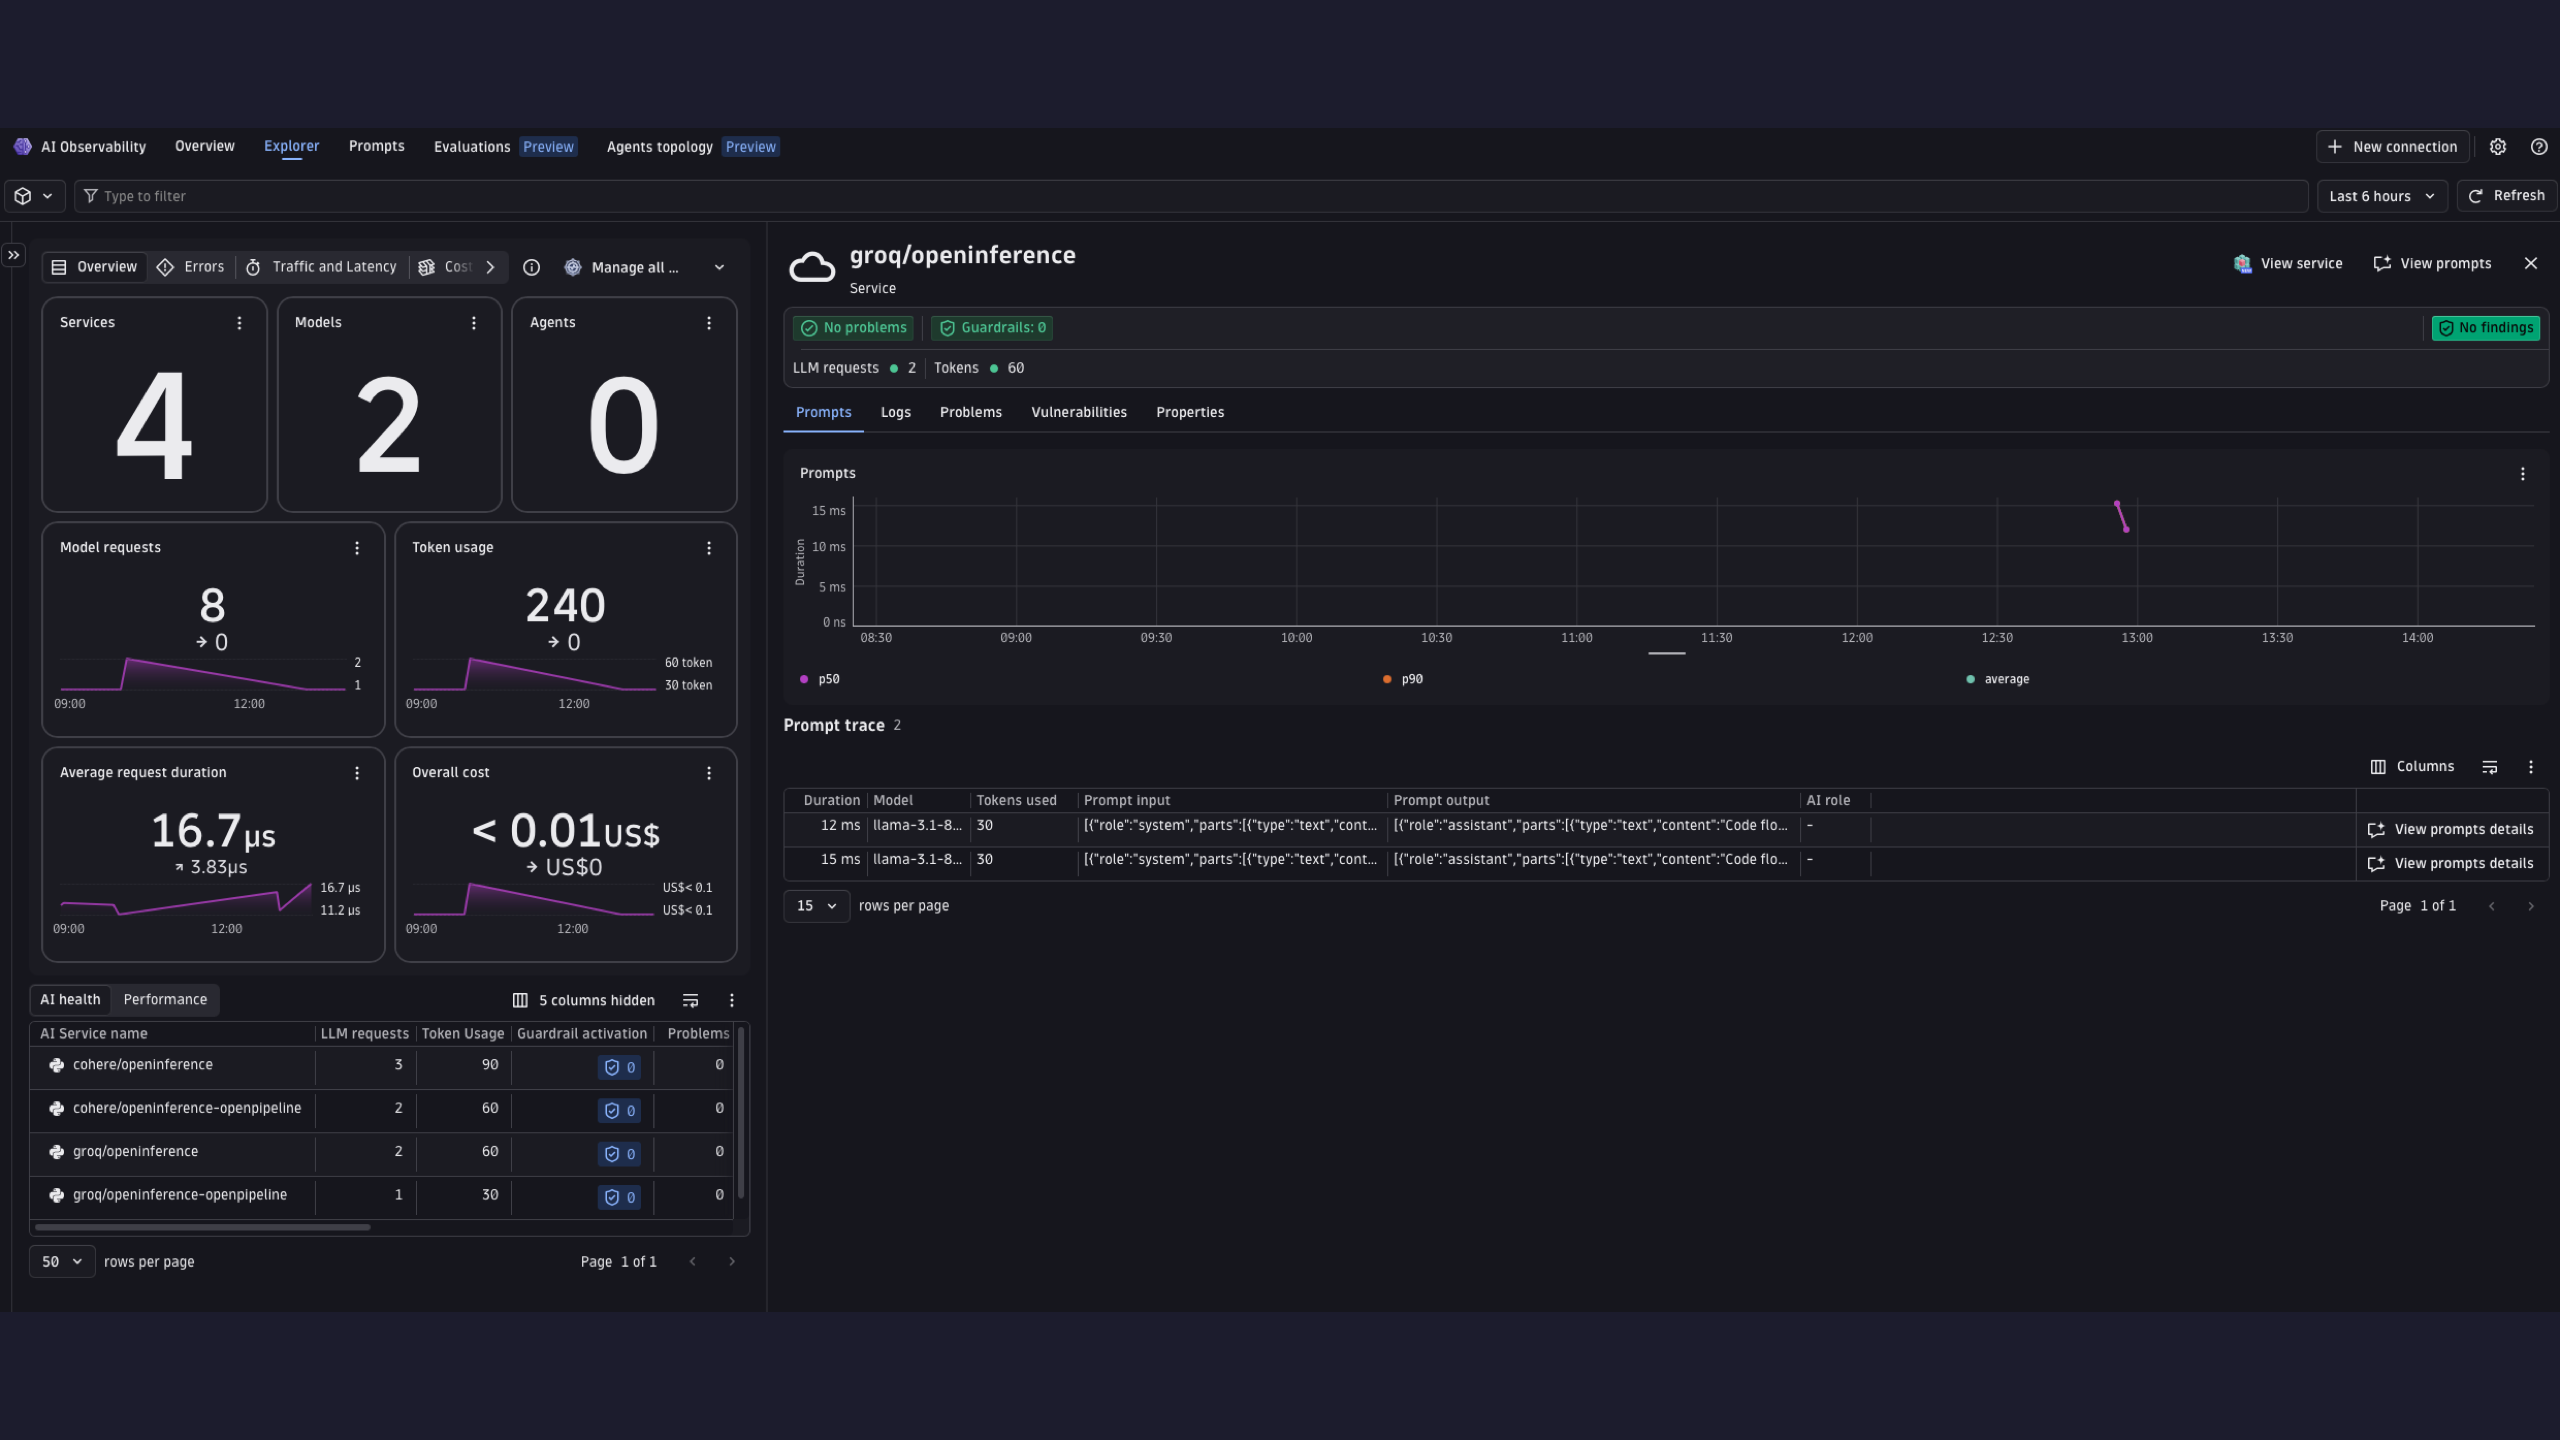Toggle line wrap icon beside 5 columns hidden
Image resolution: width=2560 pixels, height=1440 pixels.
click(x=690, y=1000)
